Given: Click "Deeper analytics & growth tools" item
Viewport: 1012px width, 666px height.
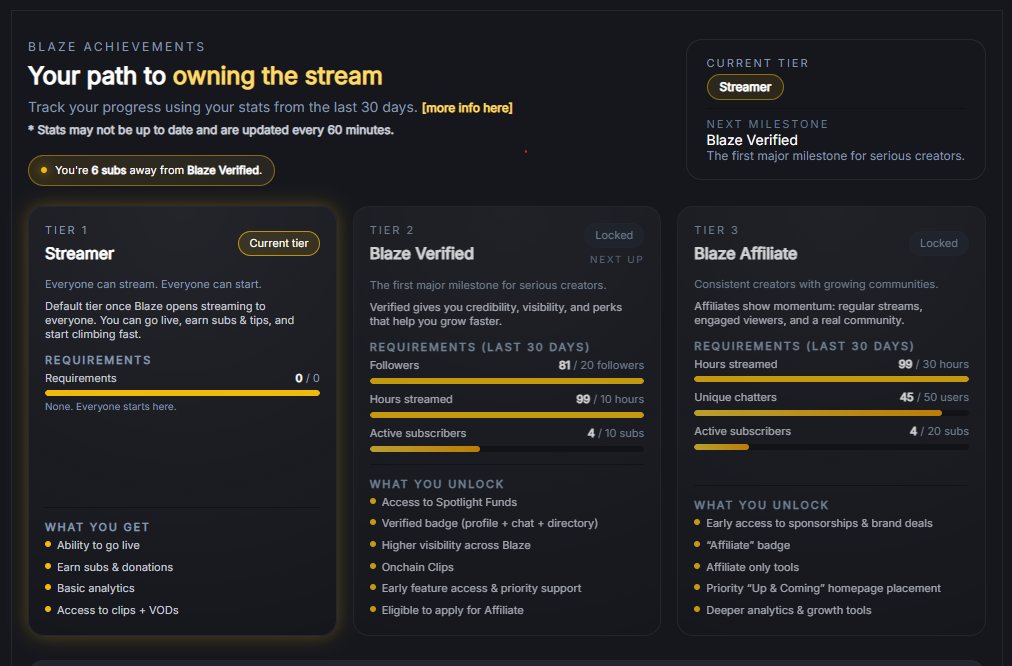Looking at the screenshot, I should point(788,610).
